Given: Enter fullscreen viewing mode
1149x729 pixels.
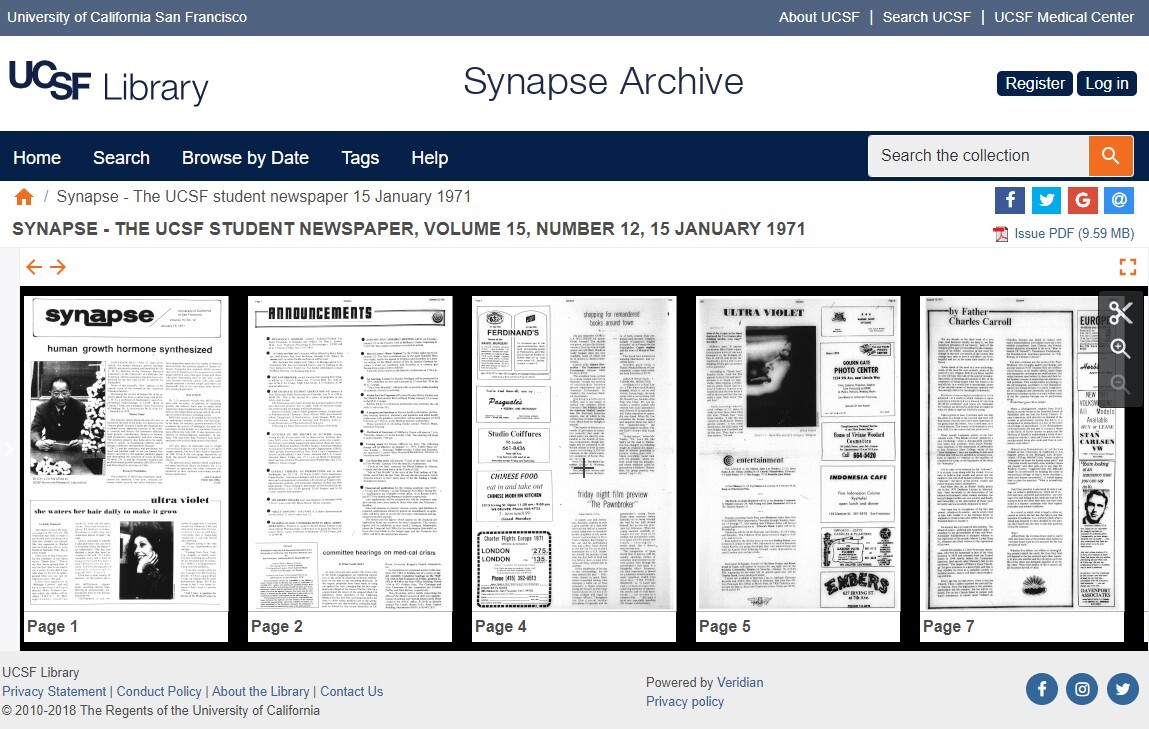Looking at the screenshot, I should pos(1128,266).
